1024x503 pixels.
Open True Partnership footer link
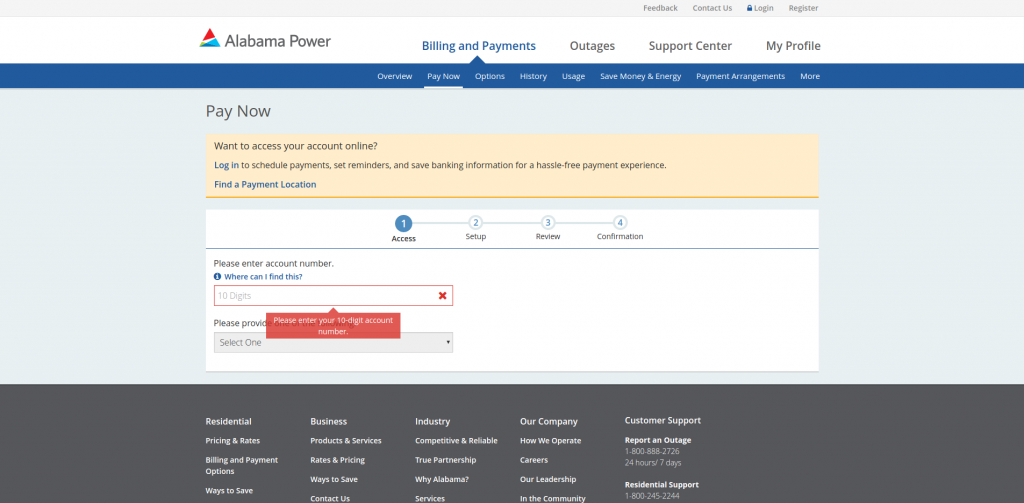(446, 460)
